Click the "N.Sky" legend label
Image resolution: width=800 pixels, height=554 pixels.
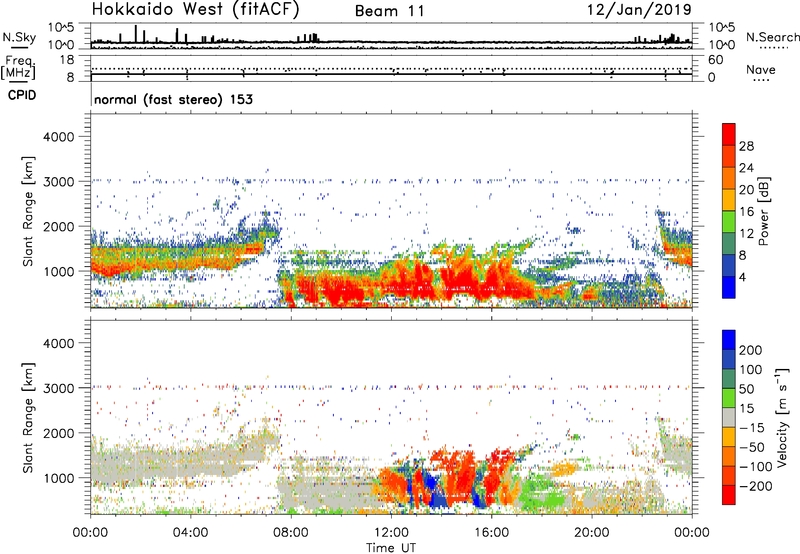click(x=19, y=37)
